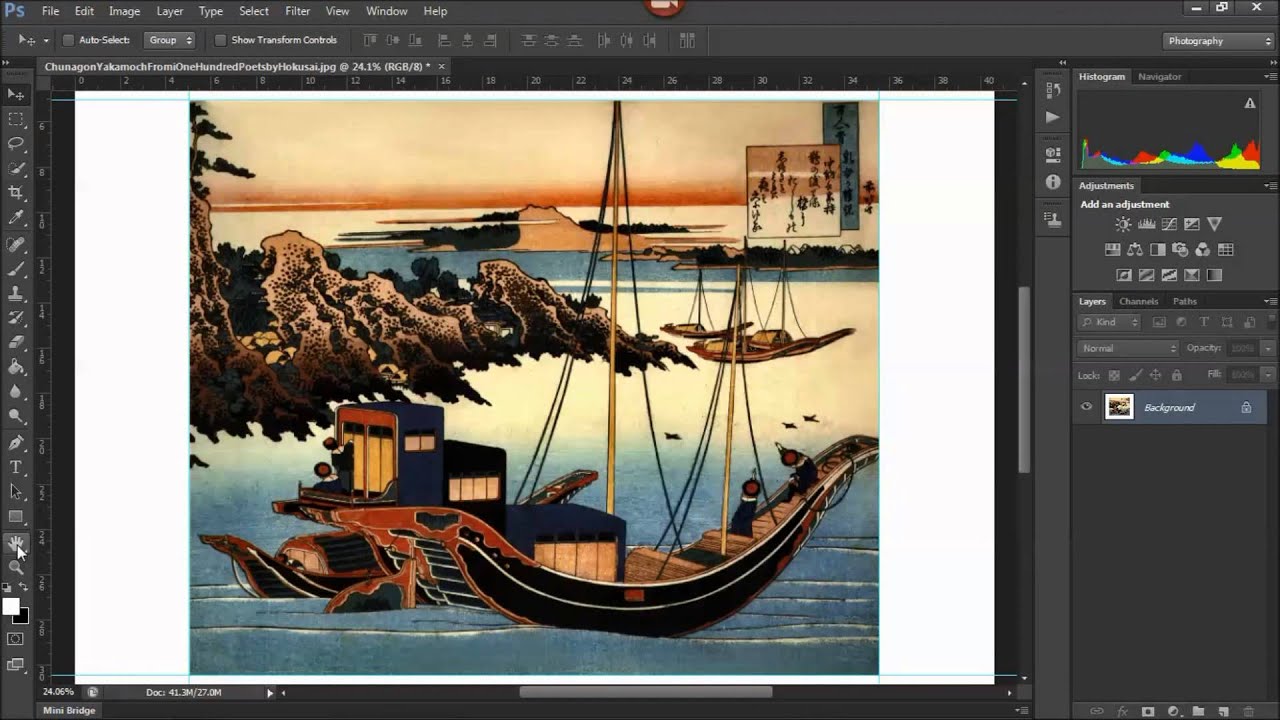This screenshot has height=720, width=1280.
Task: Switch to the Paths tab
Action: pyautogui.click(x=1184, y=301)
